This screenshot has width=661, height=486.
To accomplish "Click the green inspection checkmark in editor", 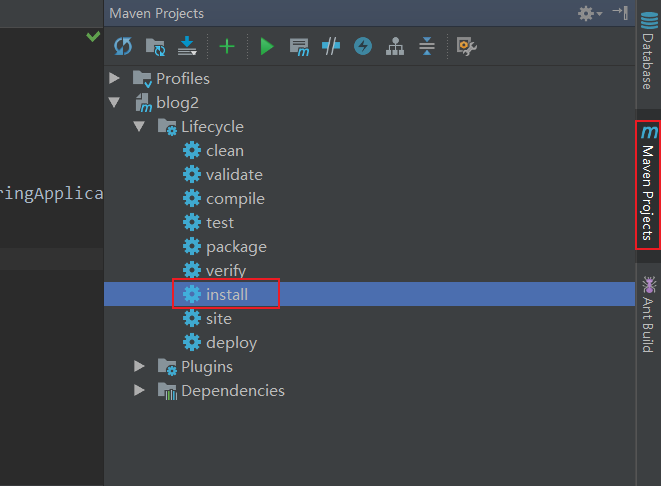I will [x=93, y=37].
